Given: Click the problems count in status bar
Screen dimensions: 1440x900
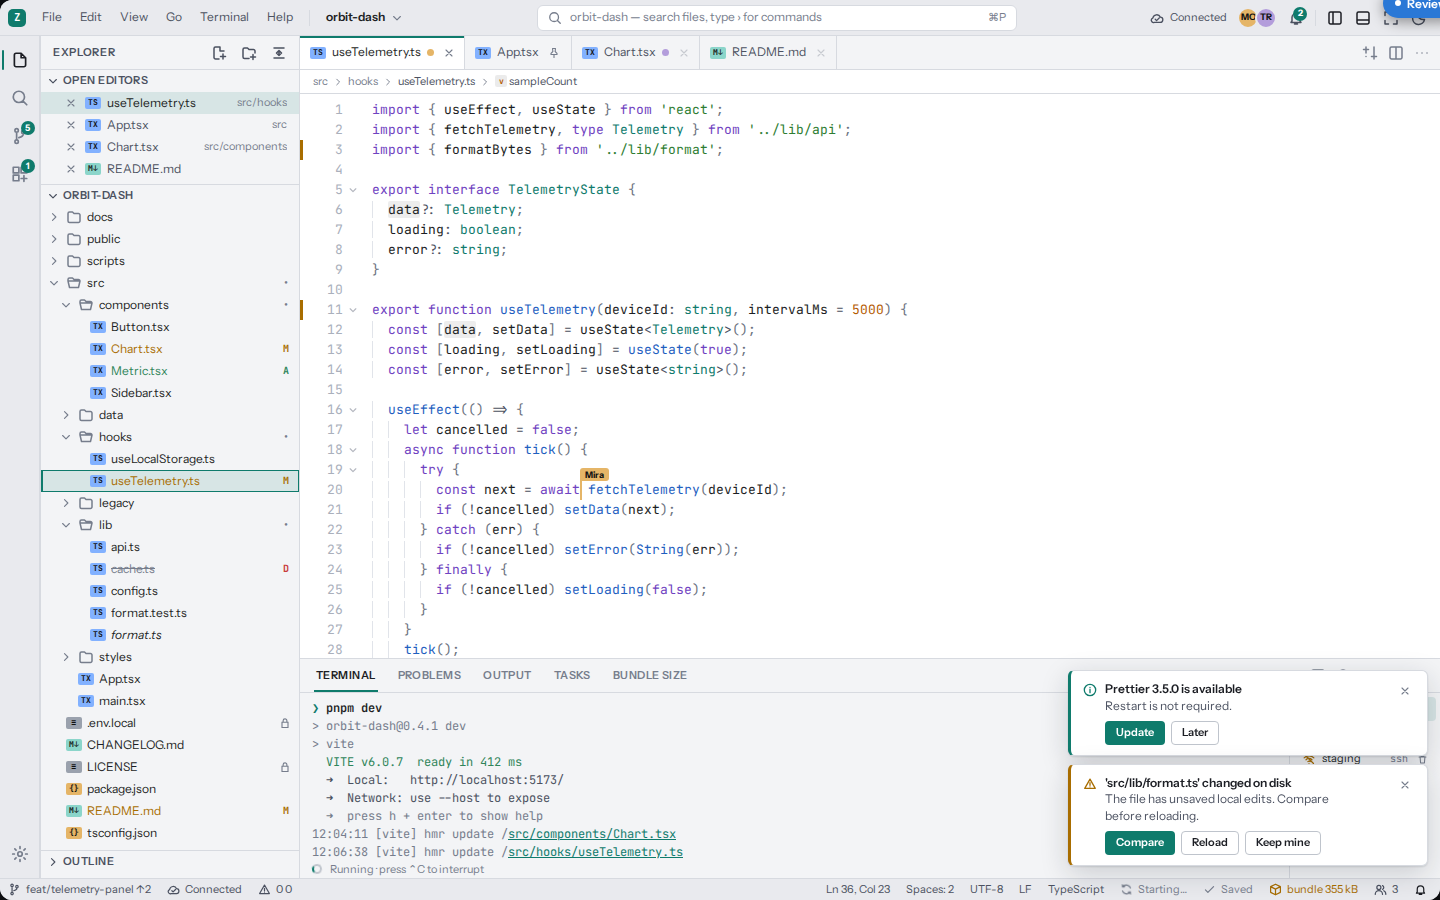Looking at the screenshot, I should pos(275,889).
